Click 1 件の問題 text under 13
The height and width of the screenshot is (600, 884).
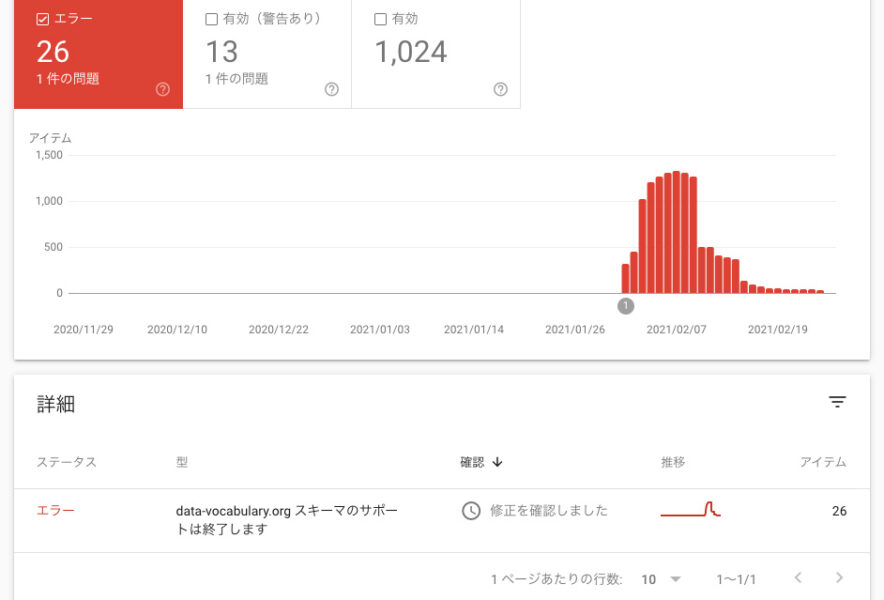(x=236, y=79)
